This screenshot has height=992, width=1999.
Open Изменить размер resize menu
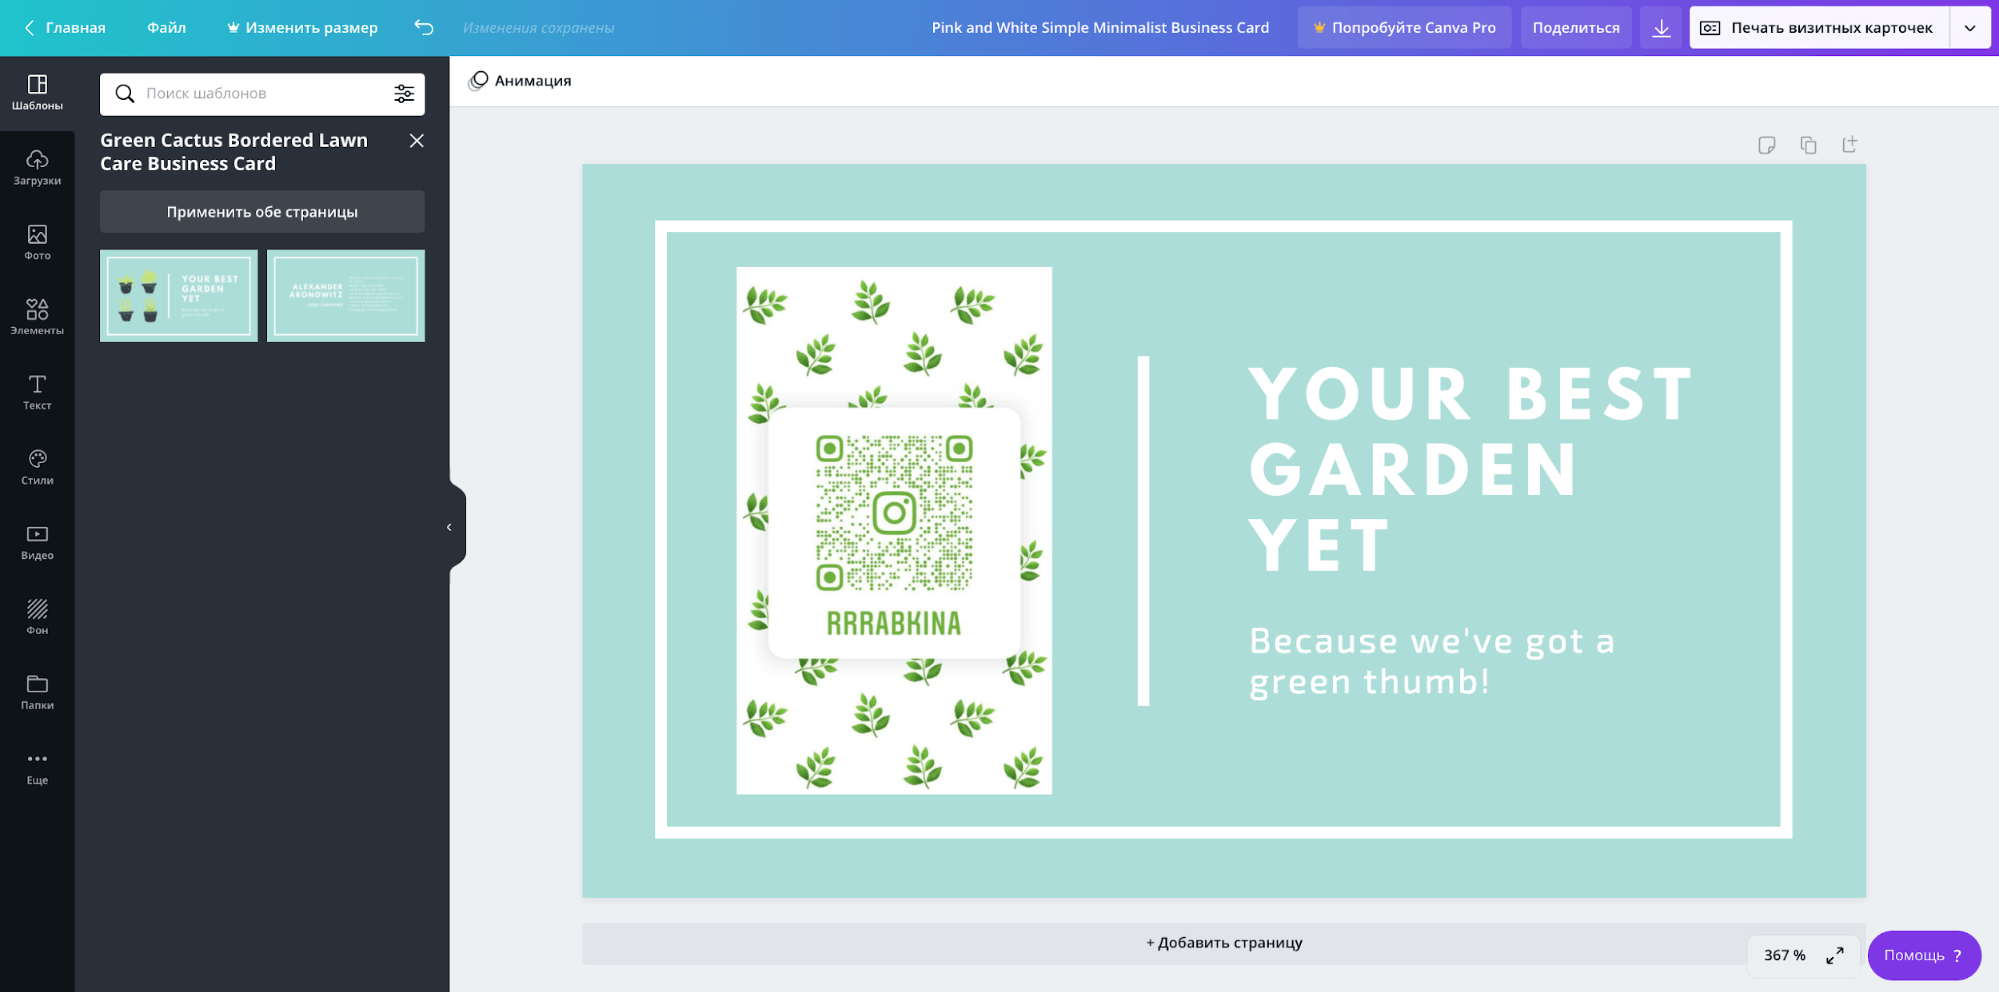[302, 28]
